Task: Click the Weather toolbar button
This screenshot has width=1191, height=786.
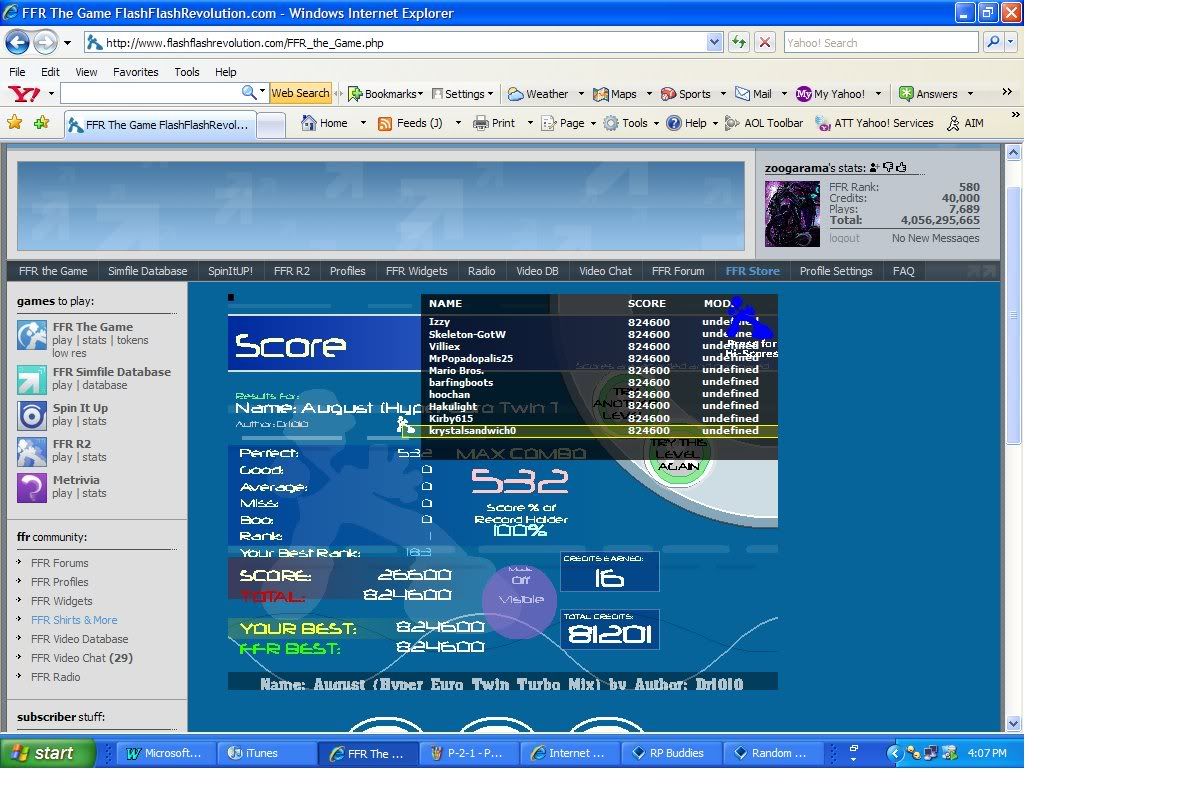Action: pyautogui.click(x=538, y=93)
